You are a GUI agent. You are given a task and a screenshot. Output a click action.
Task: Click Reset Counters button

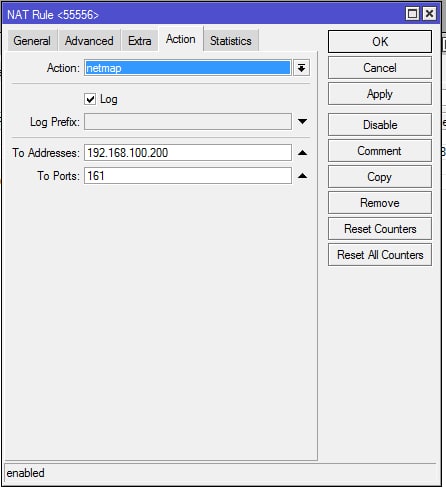[380, 229]
